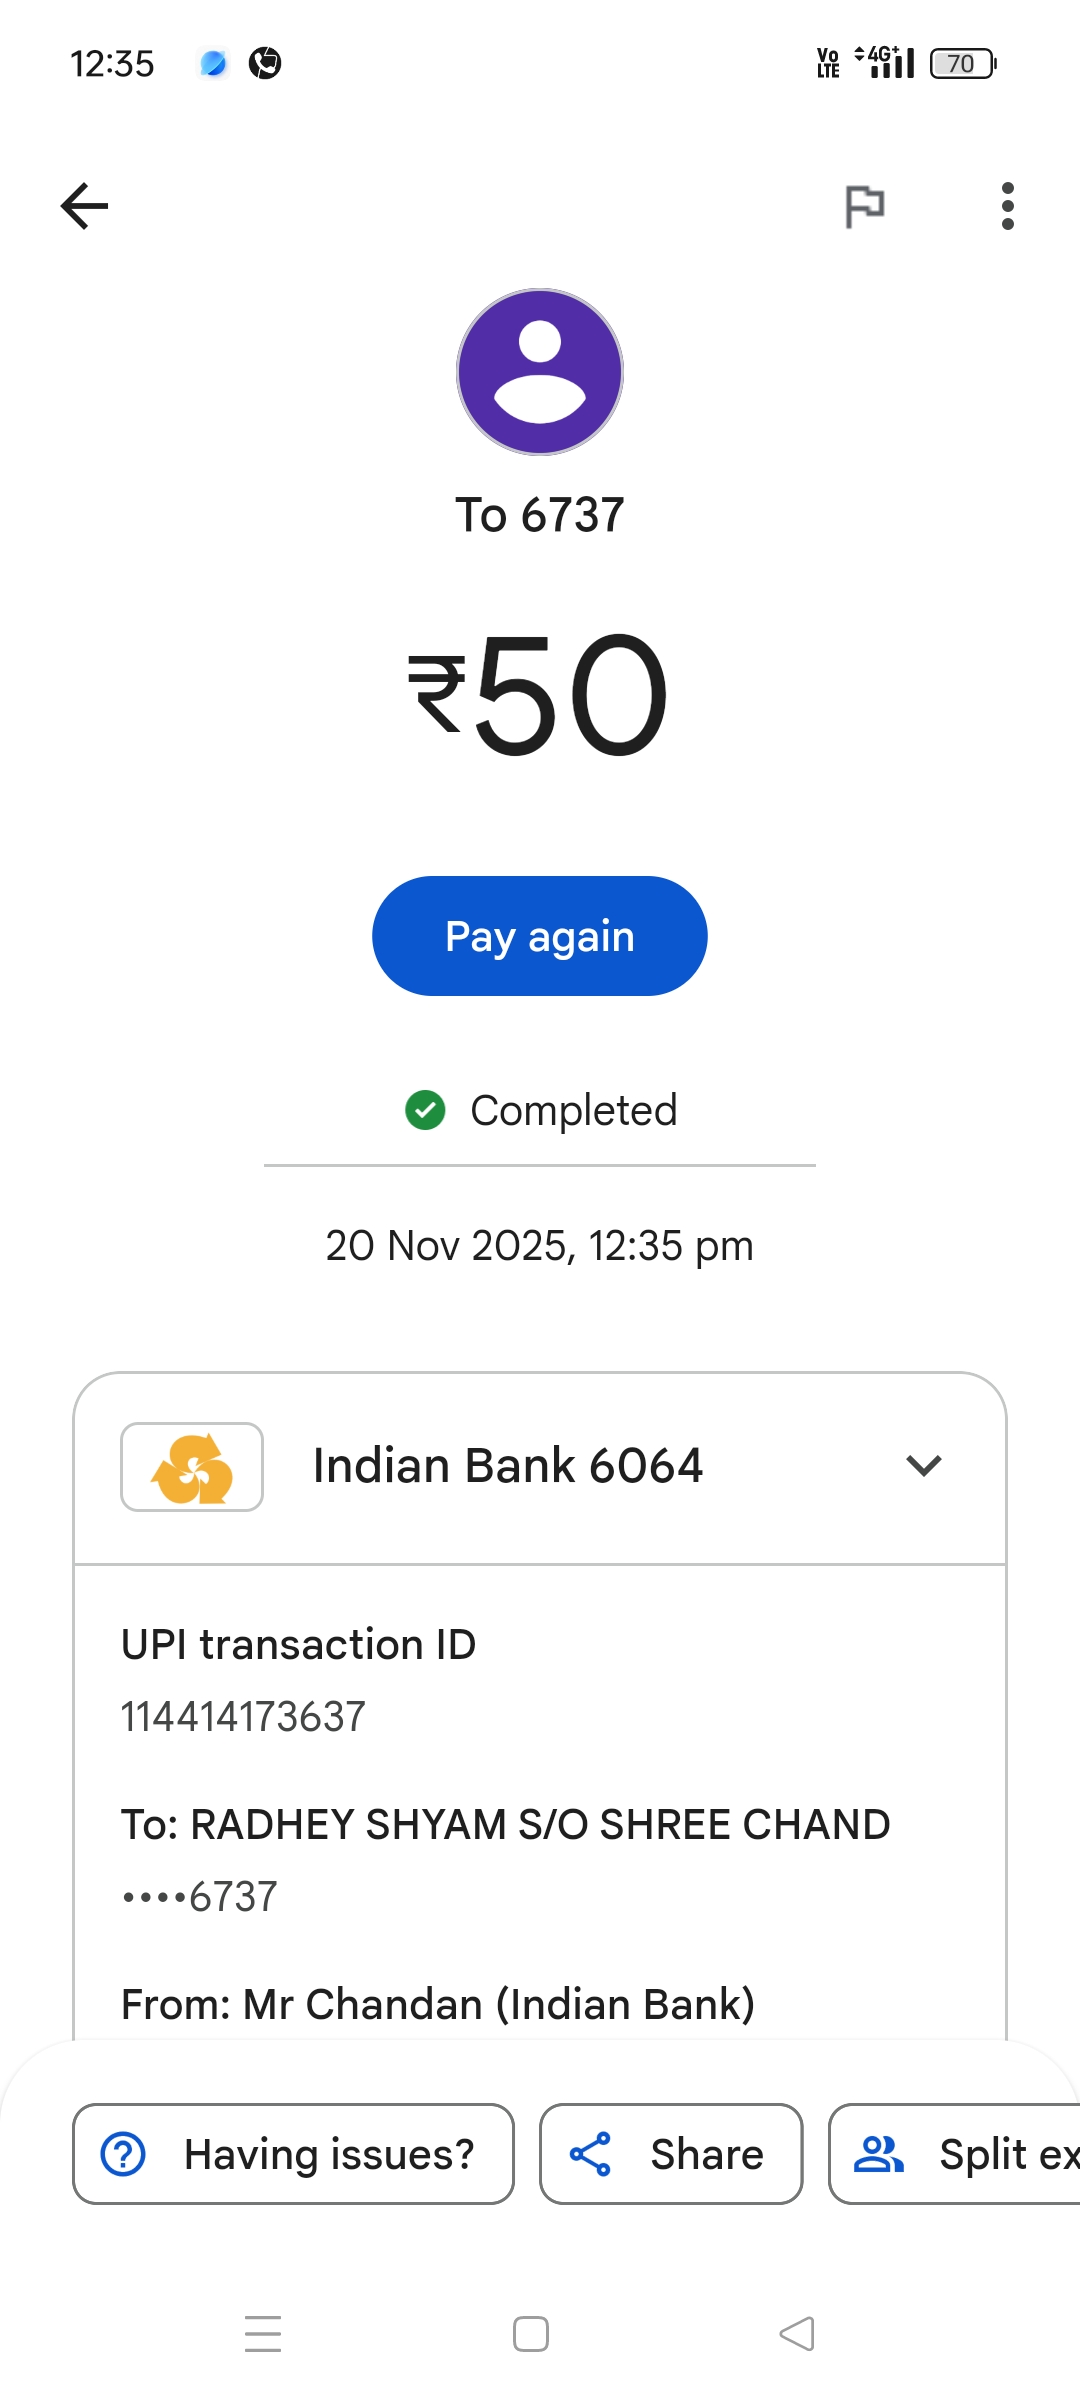1080x2400 pixels.
Task: Tap the question mark help icon
Action: coord(124,2154)
